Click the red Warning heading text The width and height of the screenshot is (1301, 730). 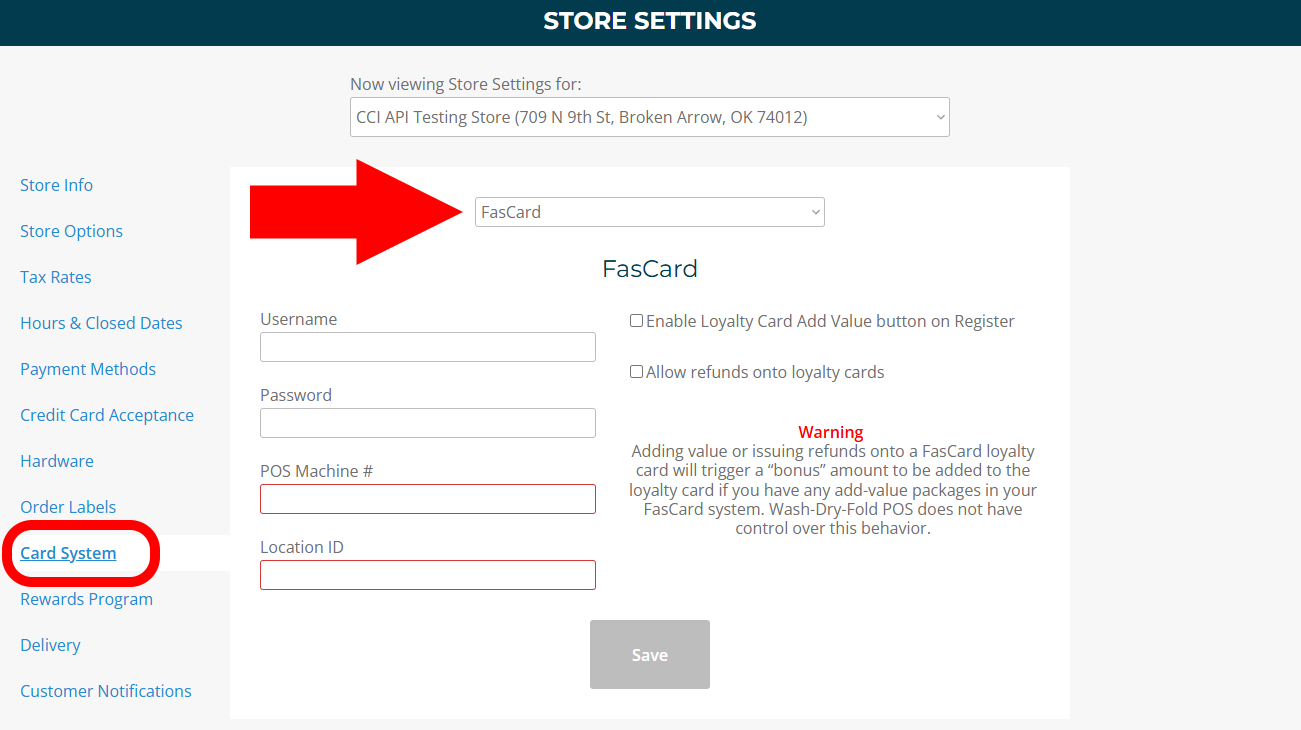(x=831, y=432)
